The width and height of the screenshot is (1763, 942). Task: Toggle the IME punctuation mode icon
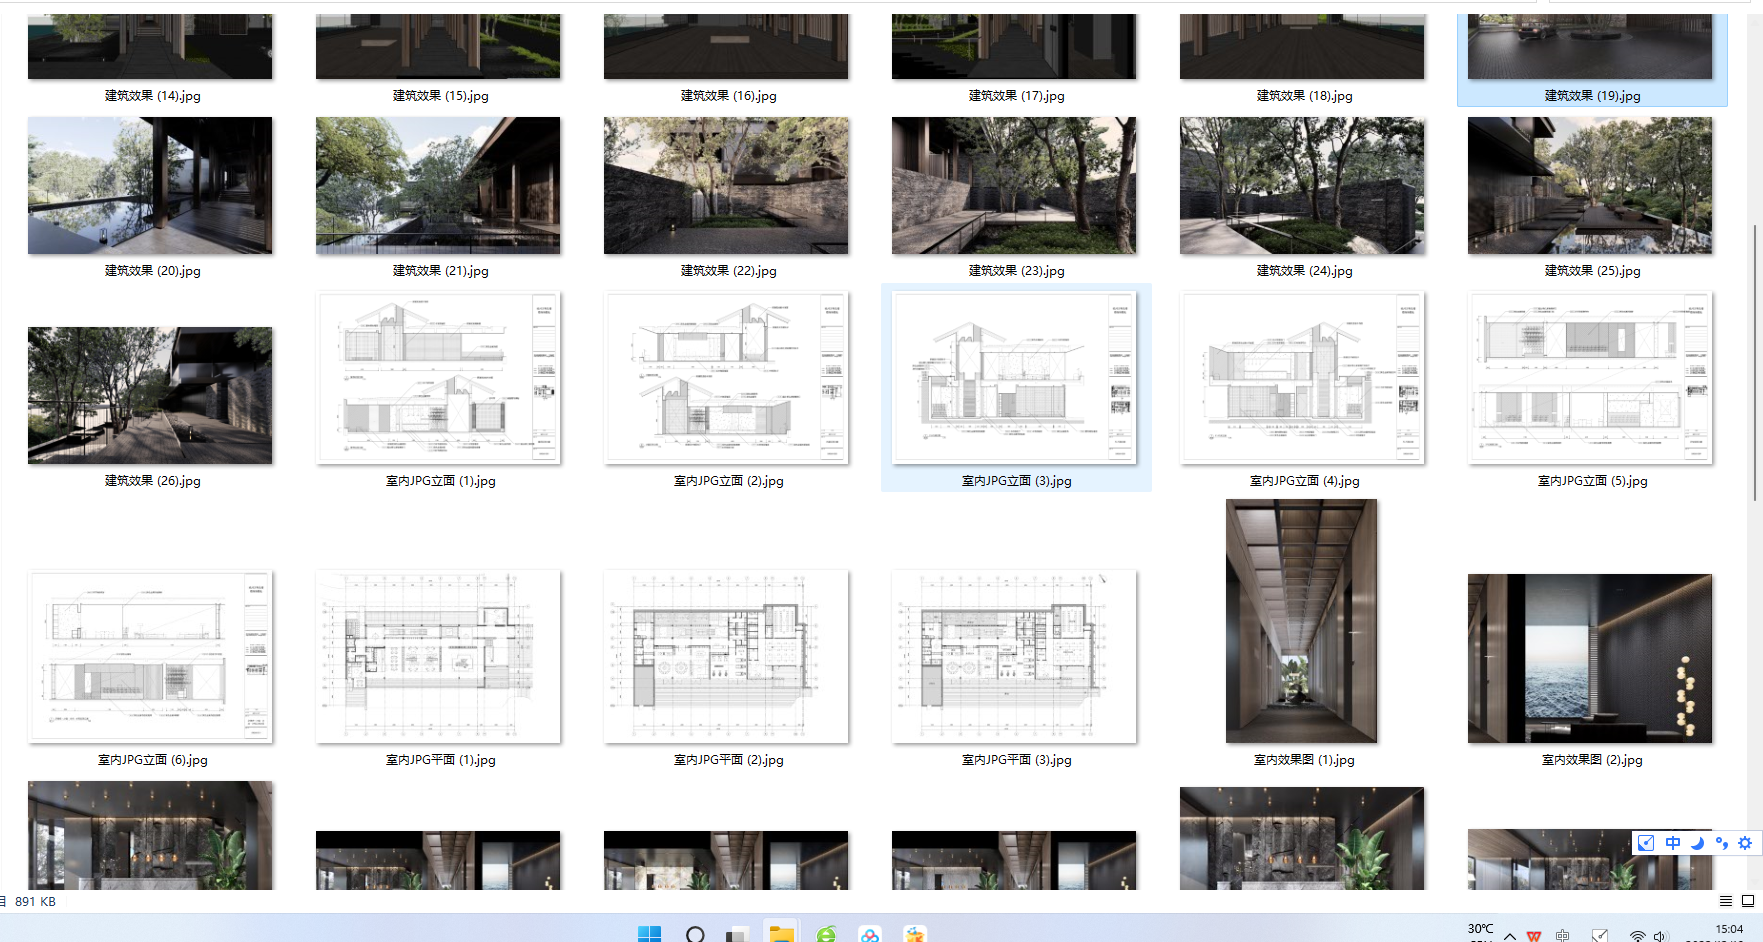click(1721, 843)
